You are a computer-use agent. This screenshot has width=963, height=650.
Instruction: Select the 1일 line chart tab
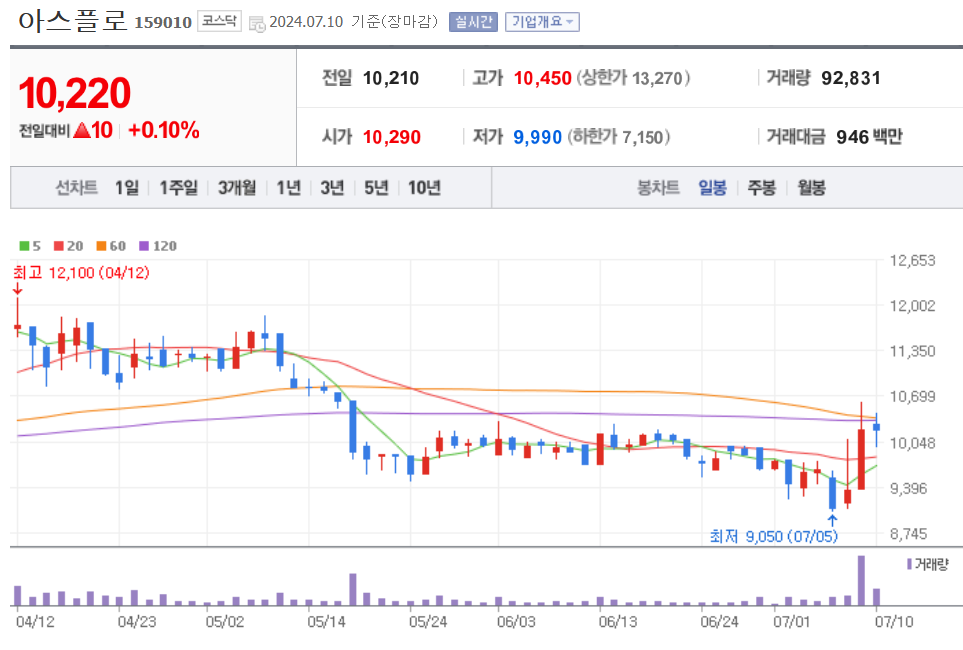127,187
